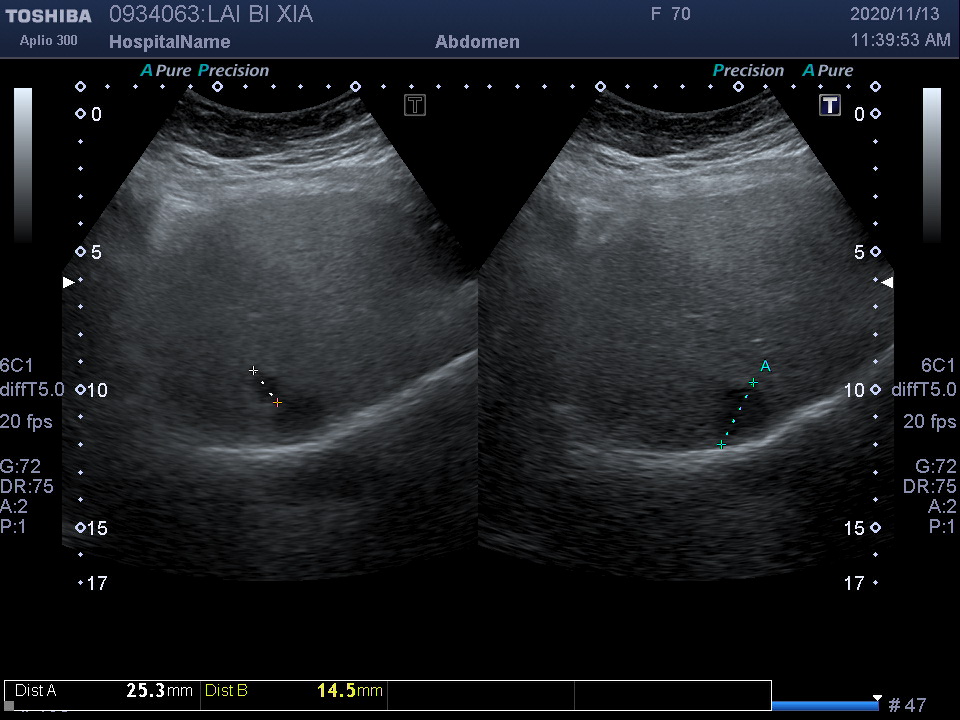Viewport: 960px width, 720px height.
Task: Click the F 70 patient info
Action: click(x=670, y=14)
